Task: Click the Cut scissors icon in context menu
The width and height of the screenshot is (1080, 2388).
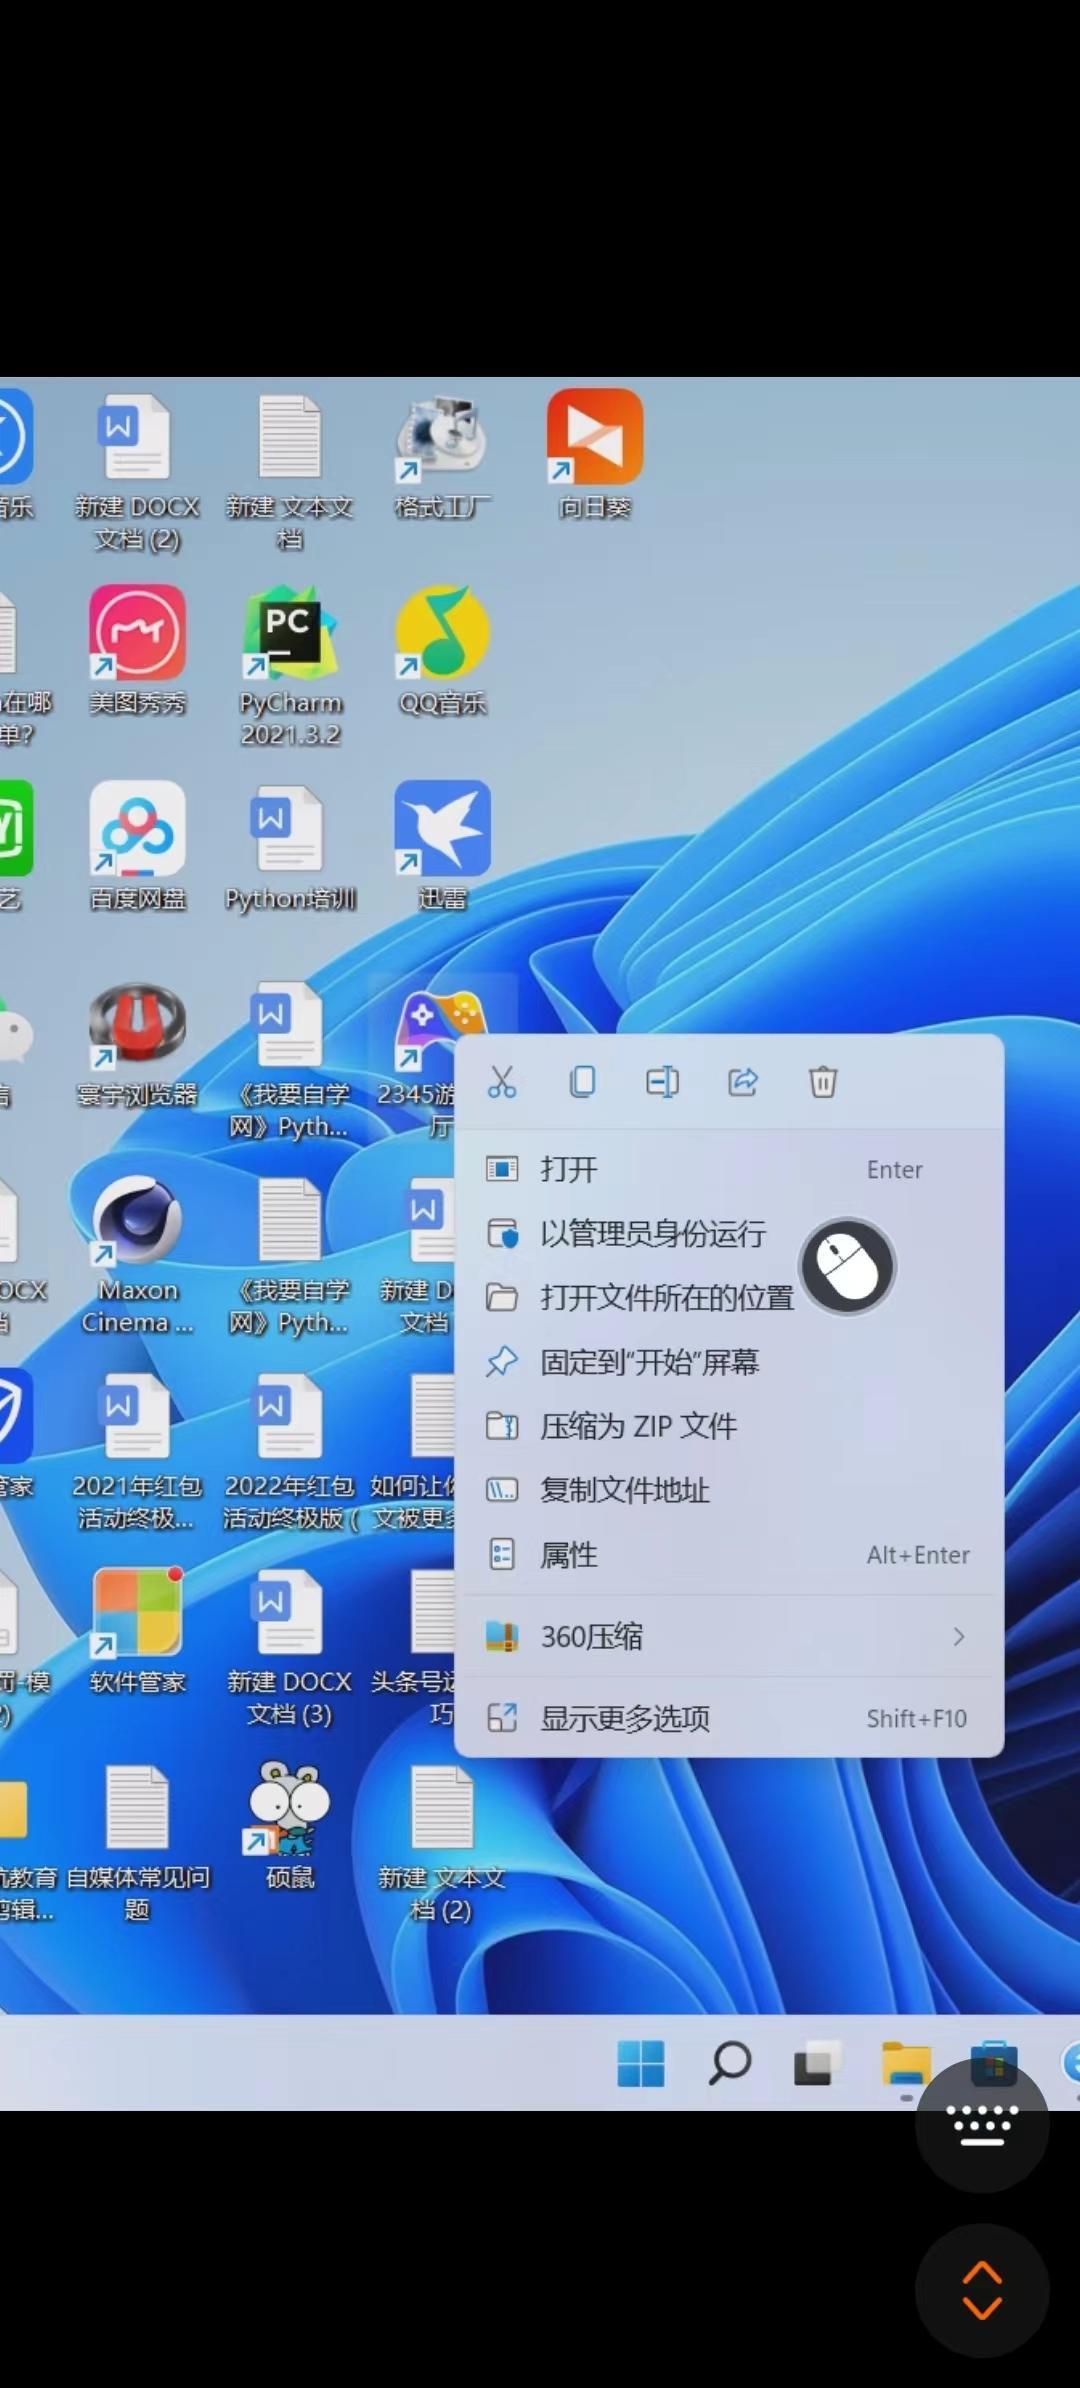Action: point(502,1082)
